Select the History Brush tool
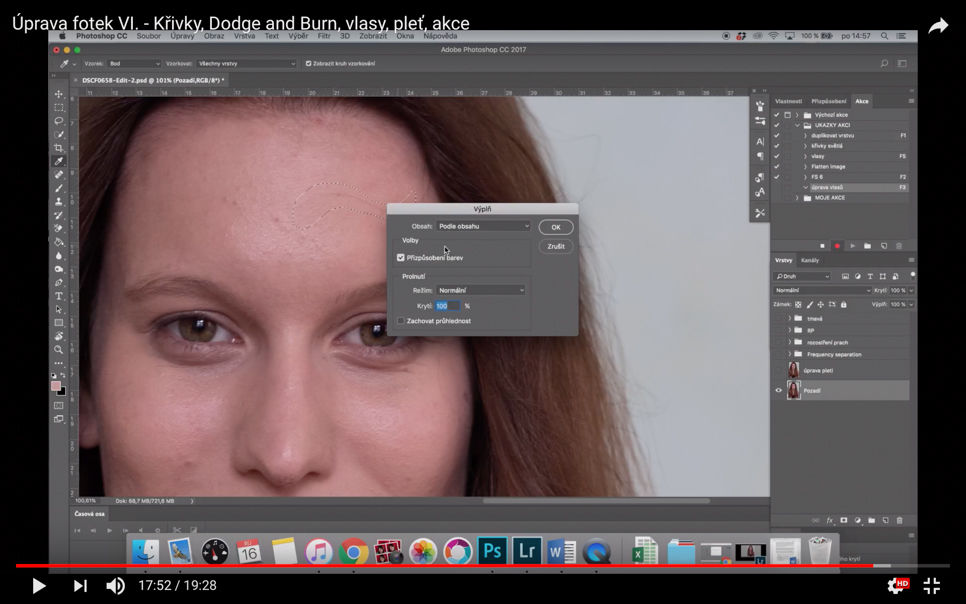Image resolution: width=966 pixels, height=604 pixels. (x=59, y=215)
